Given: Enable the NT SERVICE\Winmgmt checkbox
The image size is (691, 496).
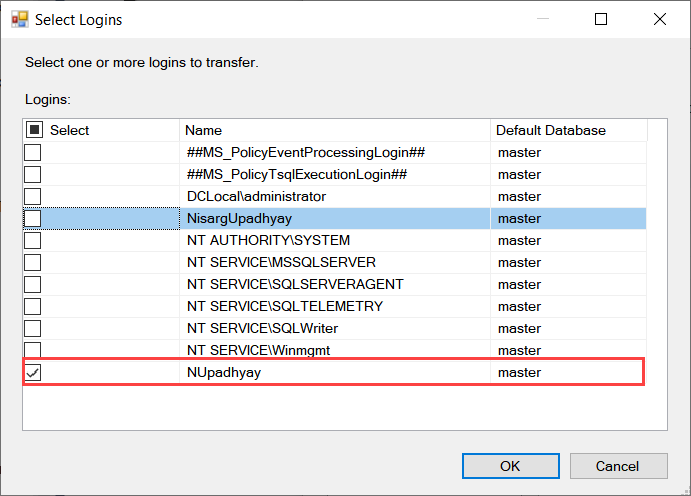Looking at the screenshot, I should (x=33, y=350).
